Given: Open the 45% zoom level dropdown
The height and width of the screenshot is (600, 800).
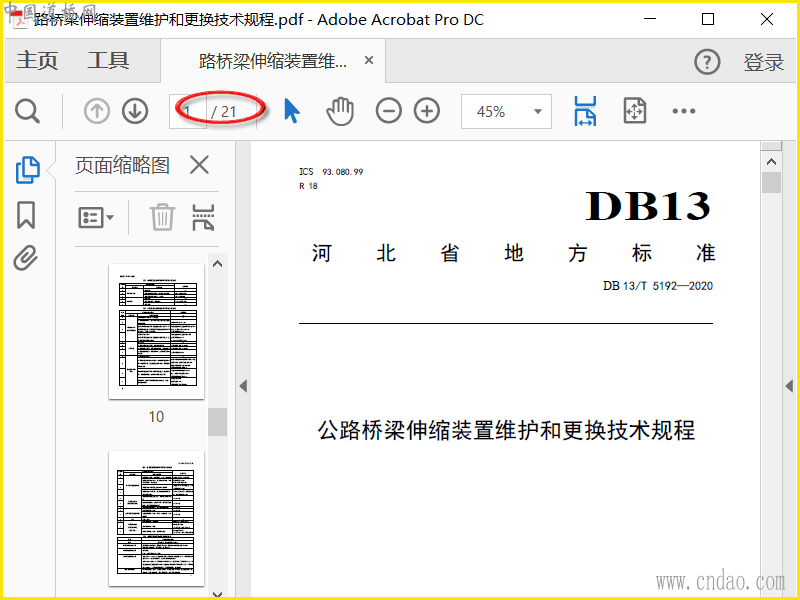Looking at the screenshot, I should (x=506, y=111).
